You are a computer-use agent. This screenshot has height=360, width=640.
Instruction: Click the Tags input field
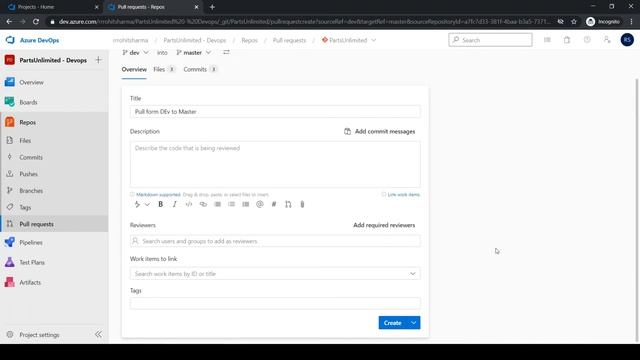[x=275, y=303]
